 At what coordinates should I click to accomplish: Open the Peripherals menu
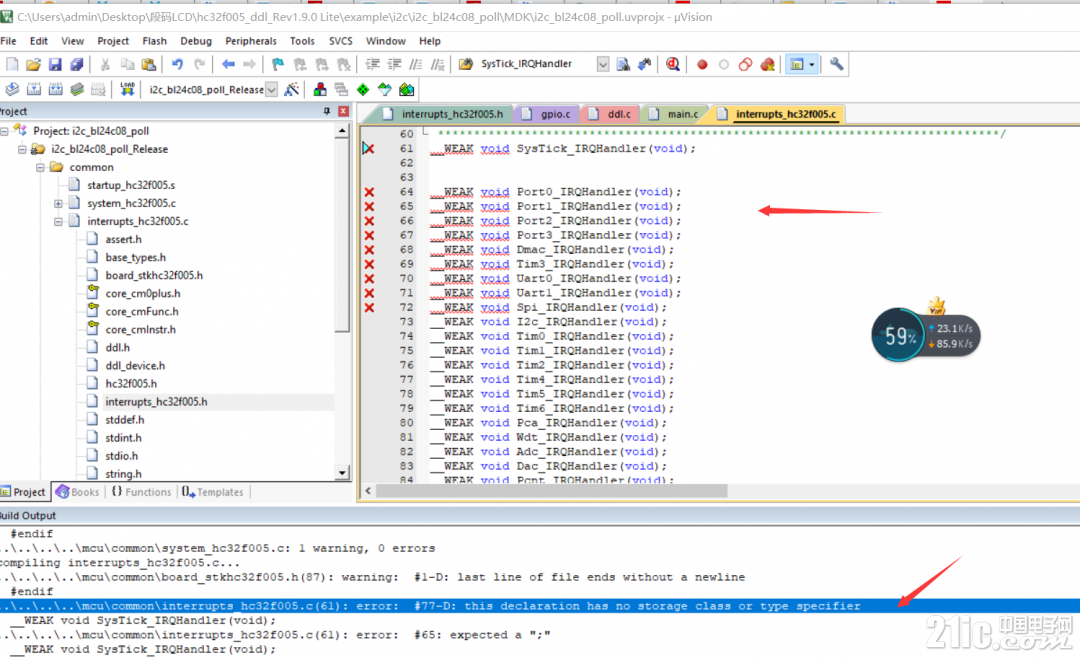point(251,41)
